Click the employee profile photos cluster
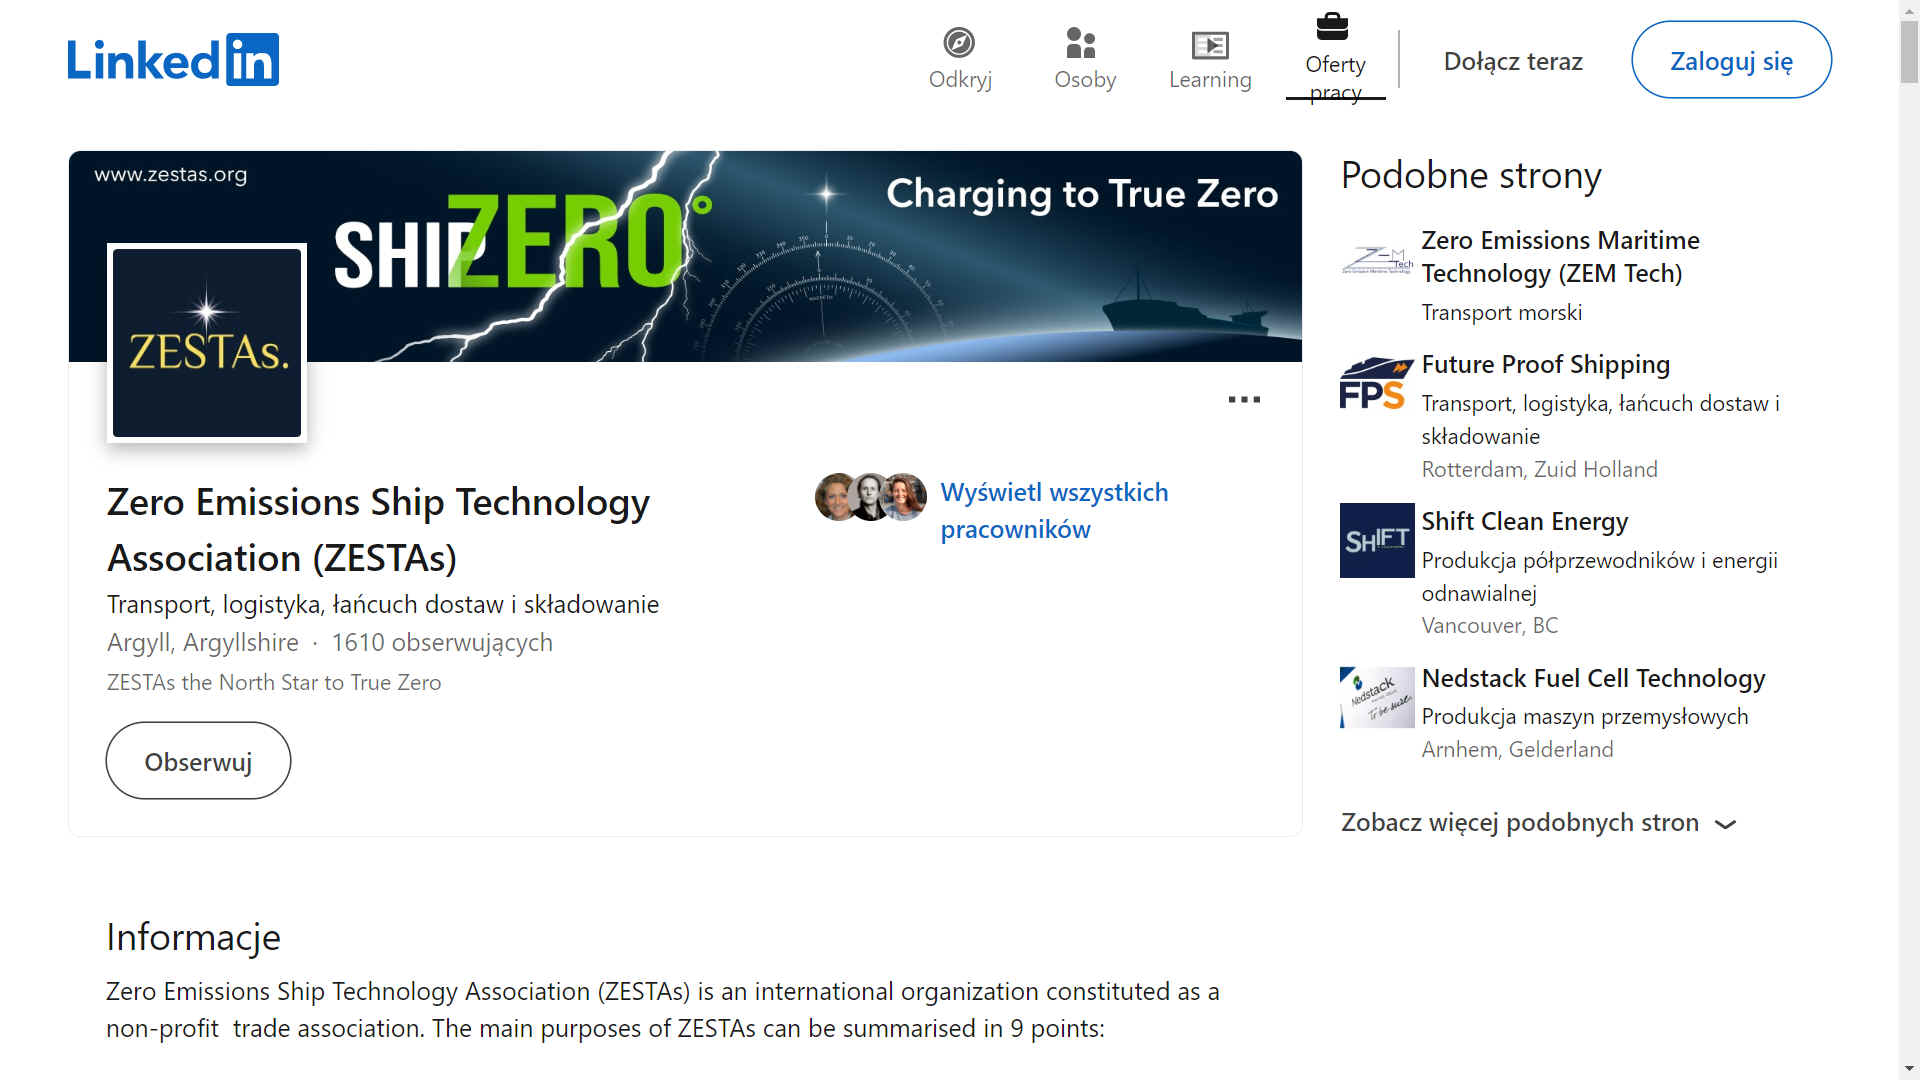Image resolution: width=1920 pixels, height=1080 pixels. pyautogui.click(x=870, y=497)
